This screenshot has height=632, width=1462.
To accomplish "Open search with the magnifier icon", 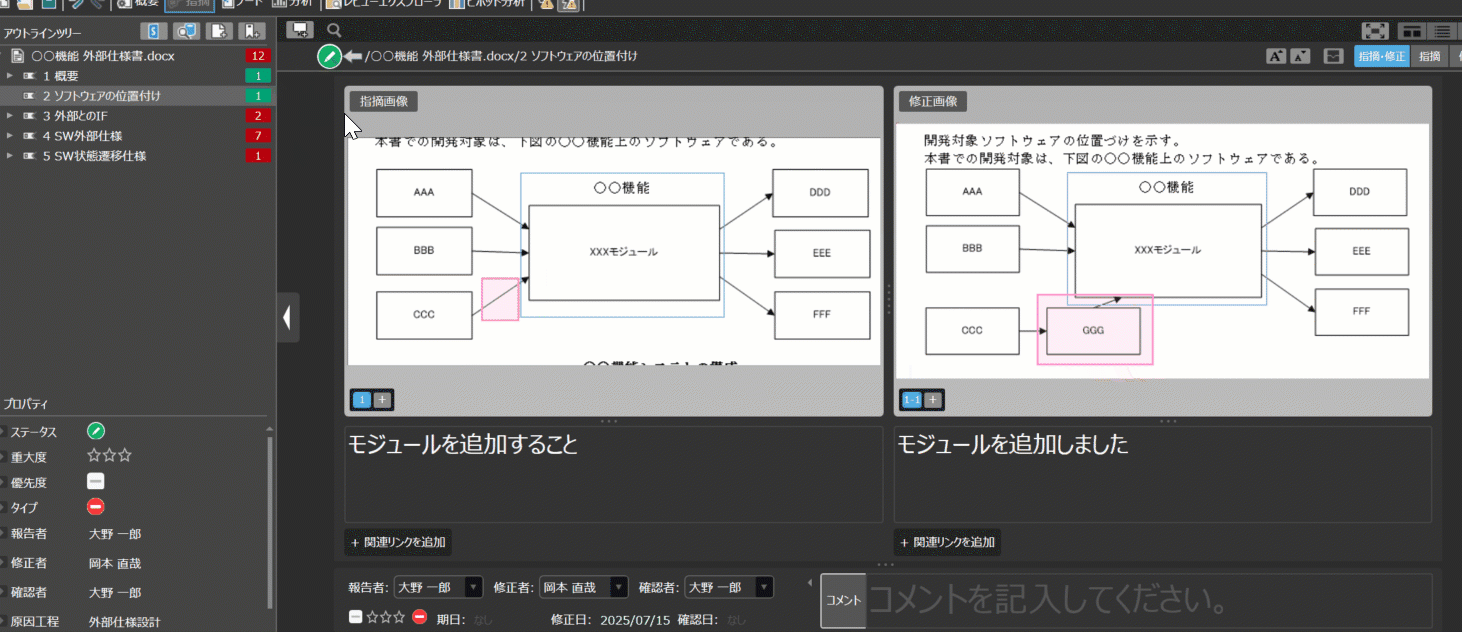I will click(334, 30).
